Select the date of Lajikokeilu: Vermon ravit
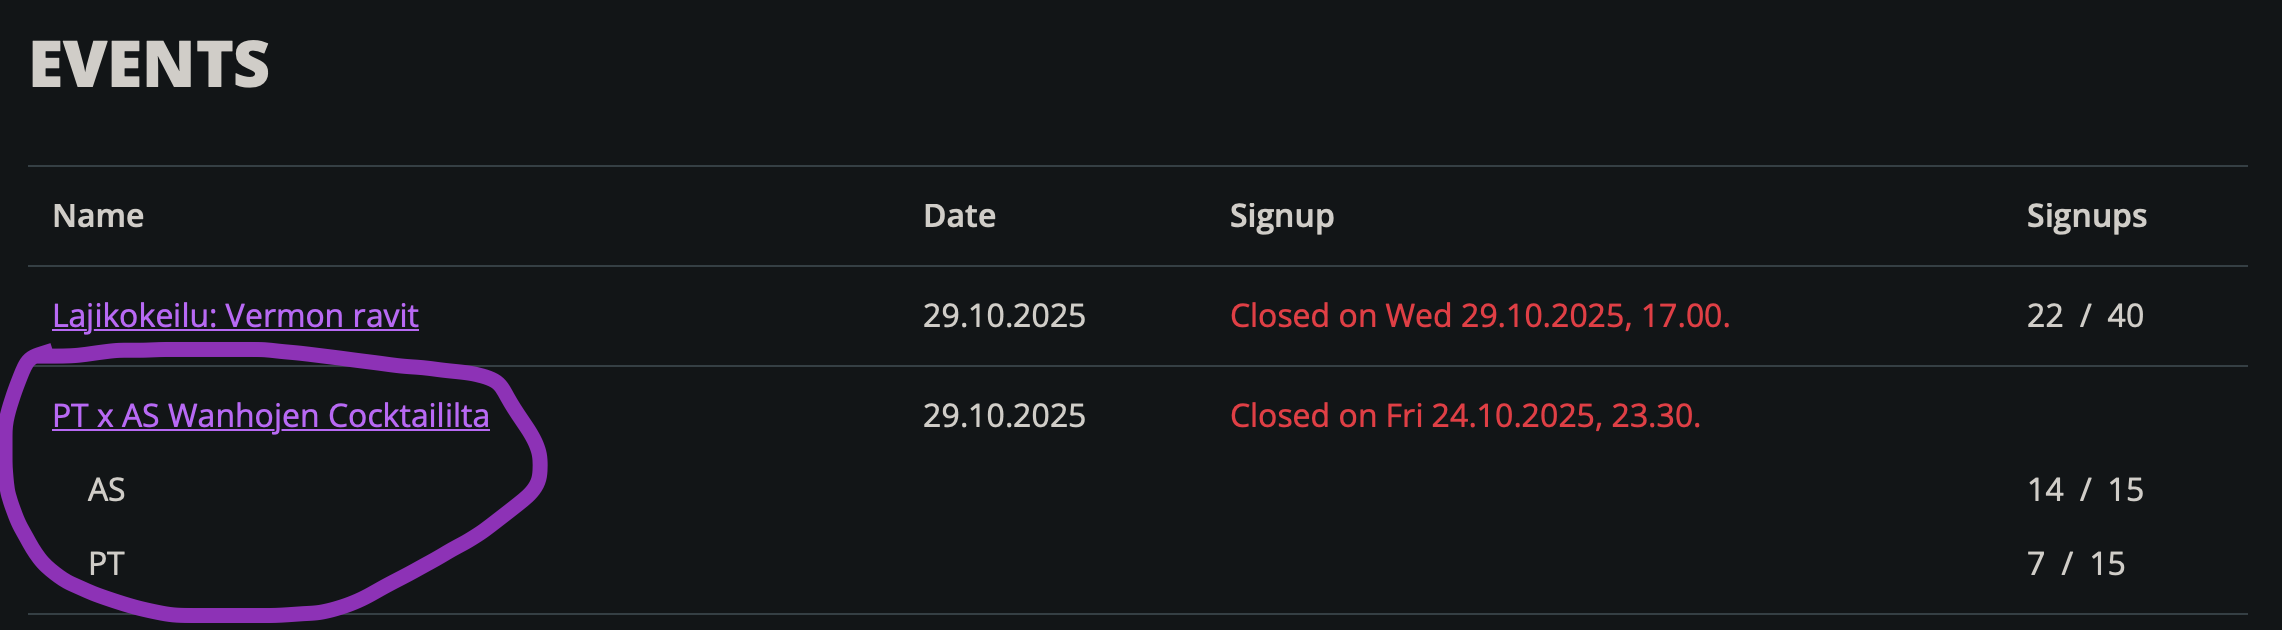The height and width of the screenshot is (630, 2282). pyautogui.click(x=1004, y=316)
